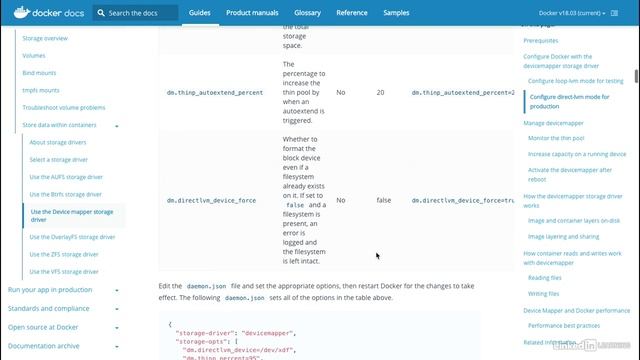Open Use the VFS storage driver
Image resolution: width=640 pixels, height=360 pixels.
pos(64,272)
